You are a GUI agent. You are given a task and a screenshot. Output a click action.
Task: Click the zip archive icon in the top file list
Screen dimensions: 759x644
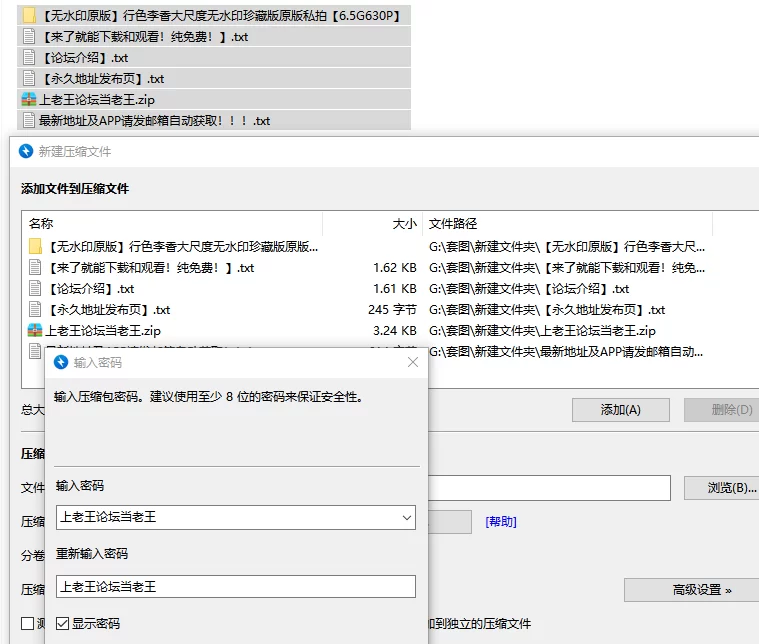tap(29, 100)
